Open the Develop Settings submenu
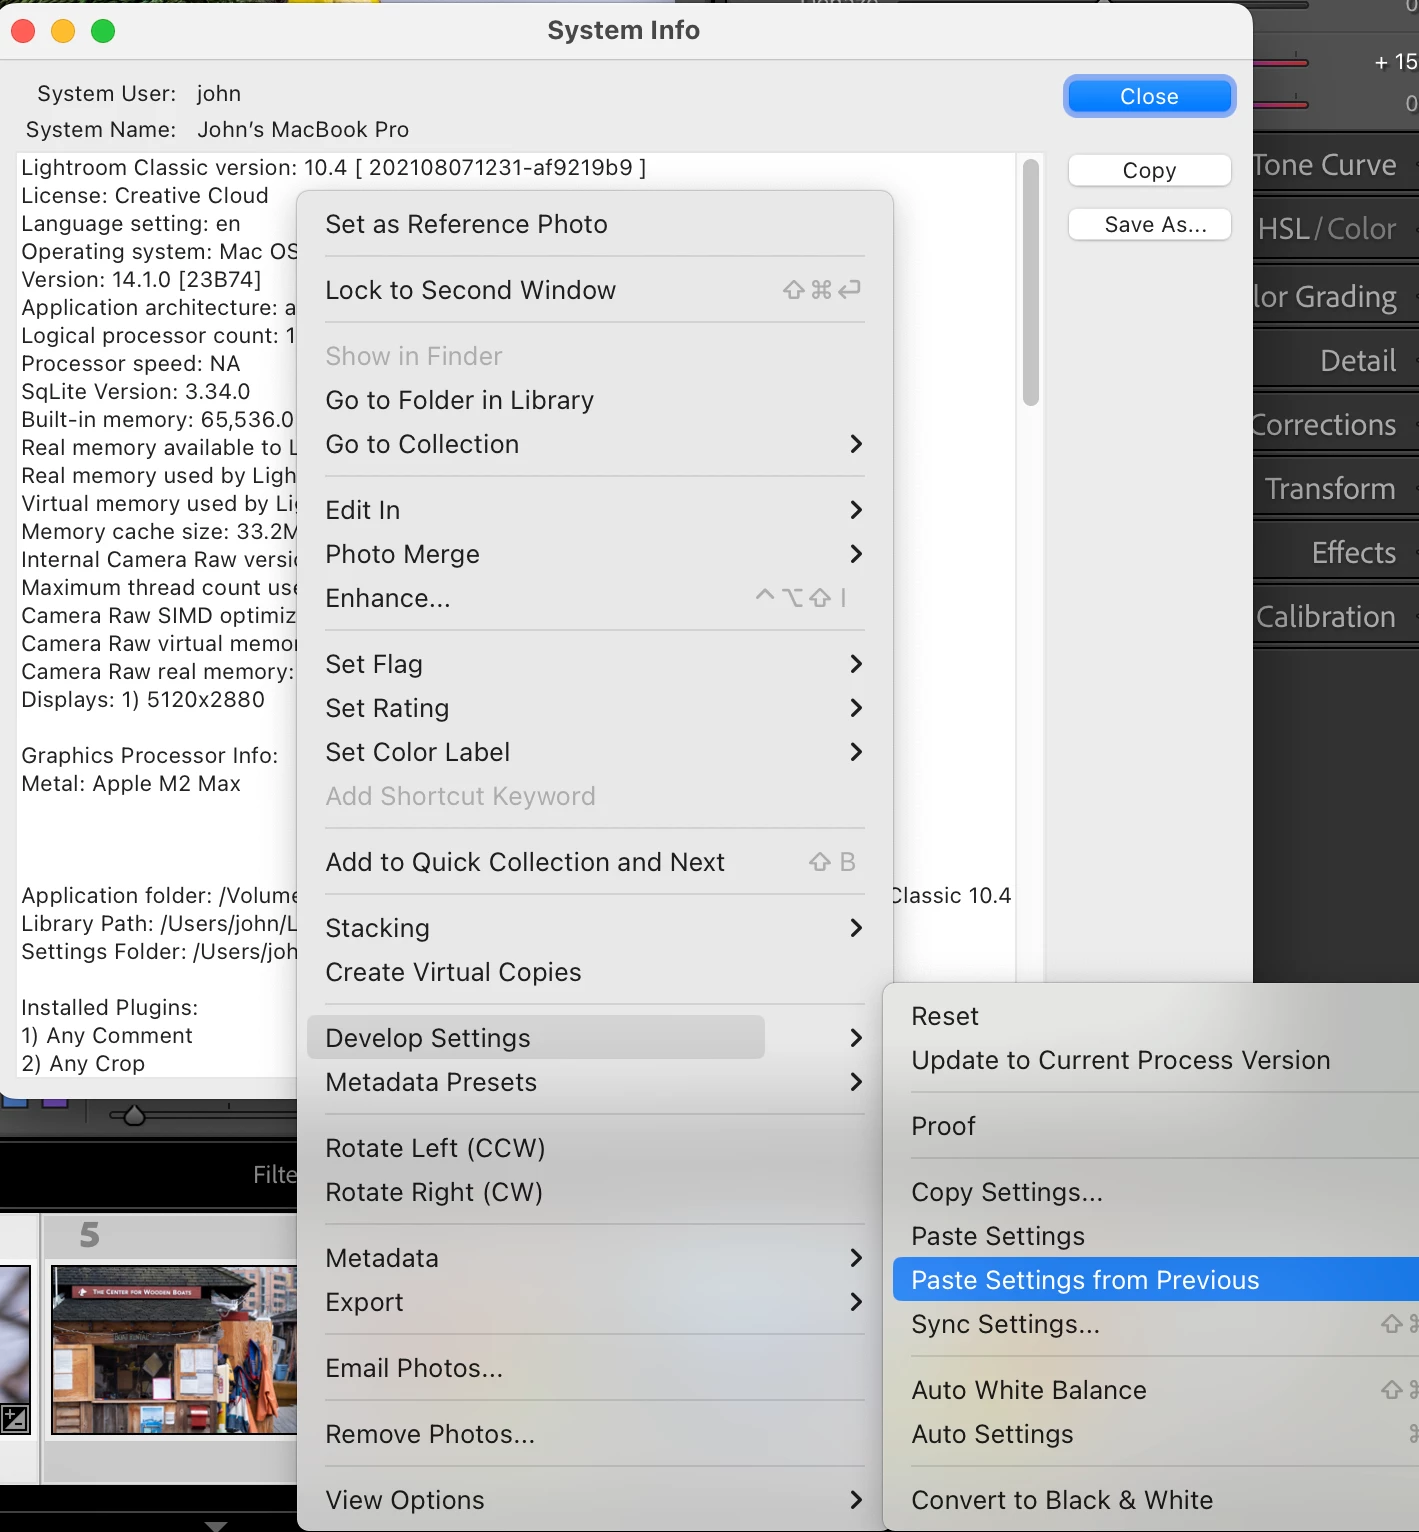1419x1532 pixels. [x=594, y=1038]
